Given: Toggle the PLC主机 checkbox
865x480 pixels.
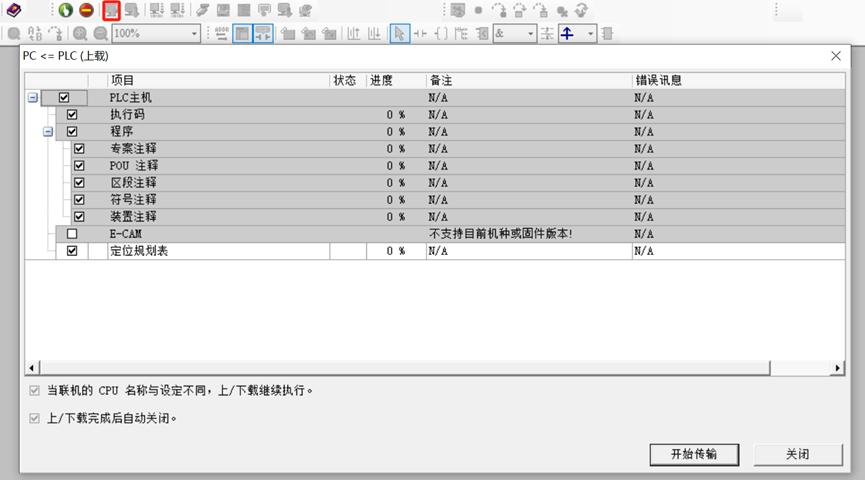Looking at the screenshot, I should click(x=64, y=98).
